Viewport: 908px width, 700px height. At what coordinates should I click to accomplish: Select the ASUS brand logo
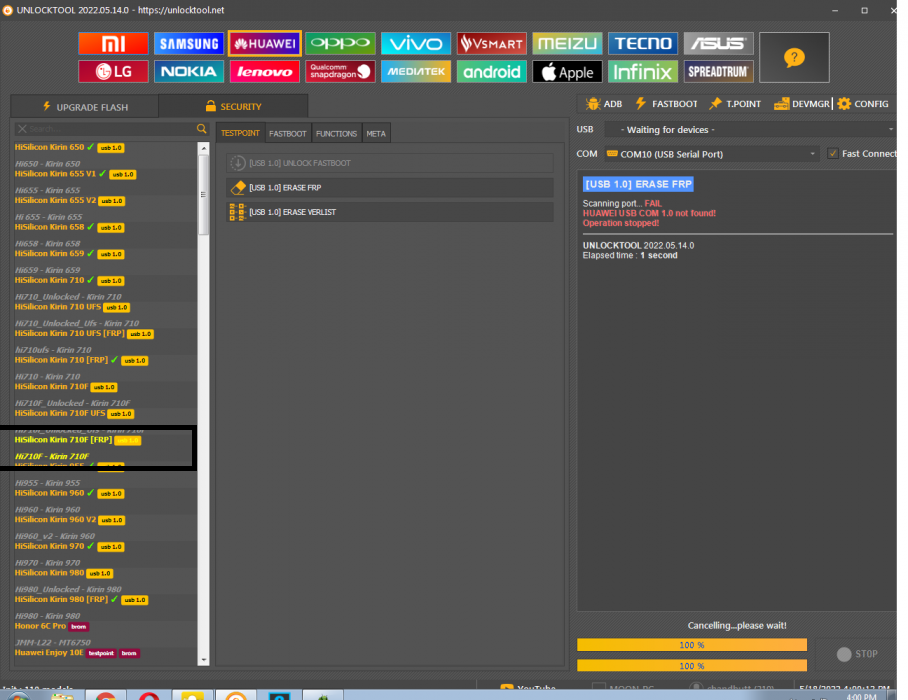(x=719, y=43)
